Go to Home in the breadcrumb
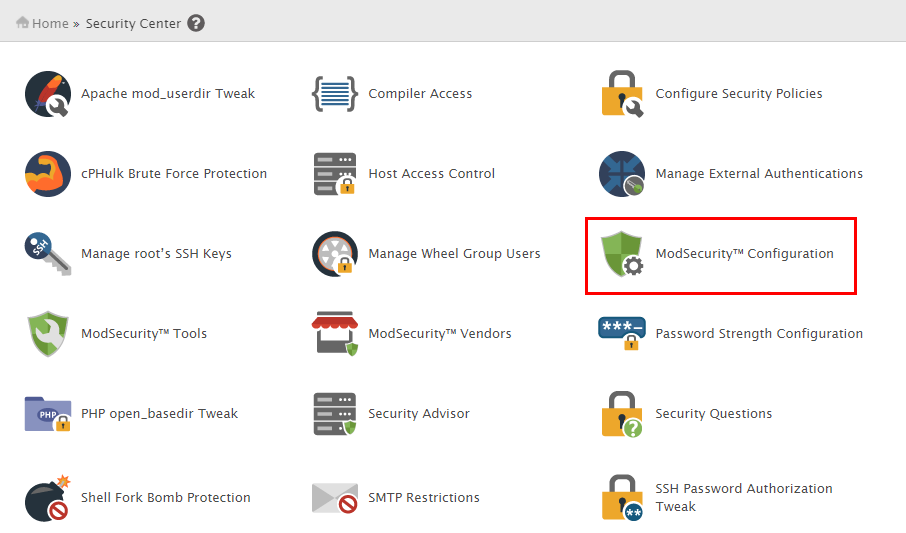Image resolution: width=906 pixels, height=533 pixels. [x=50, y=24]
